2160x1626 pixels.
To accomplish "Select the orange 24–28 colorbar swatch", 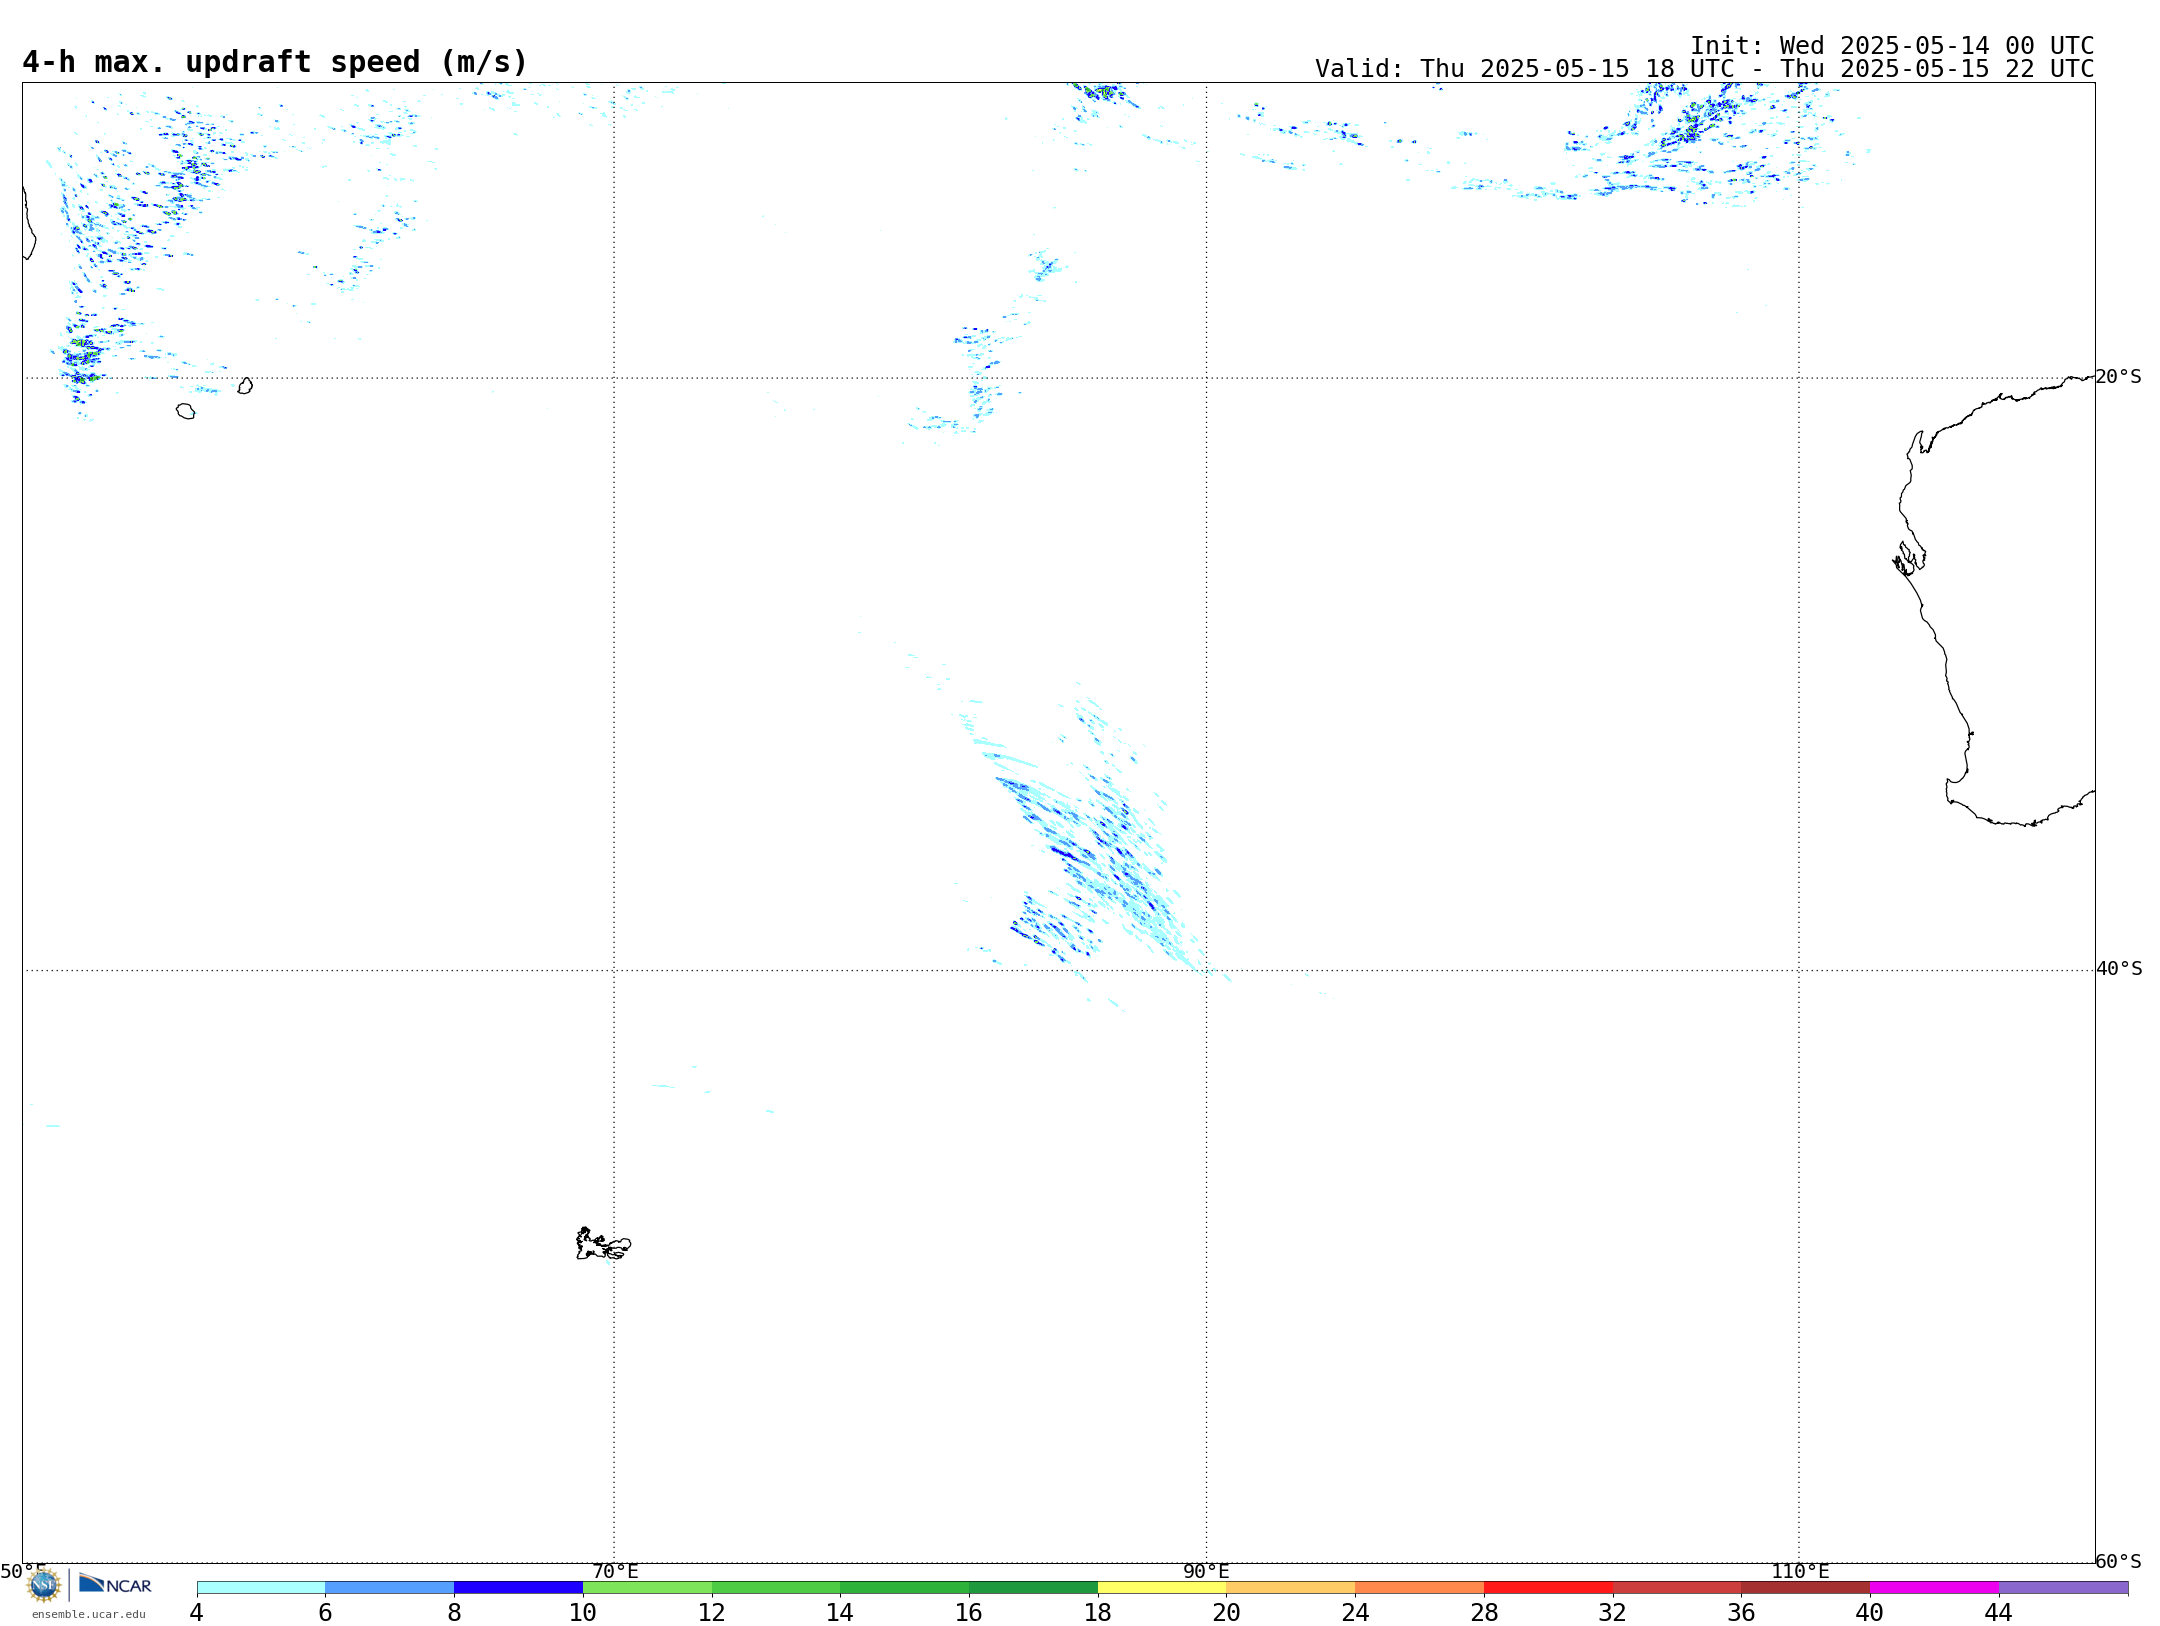I will pos(1420,1588).
